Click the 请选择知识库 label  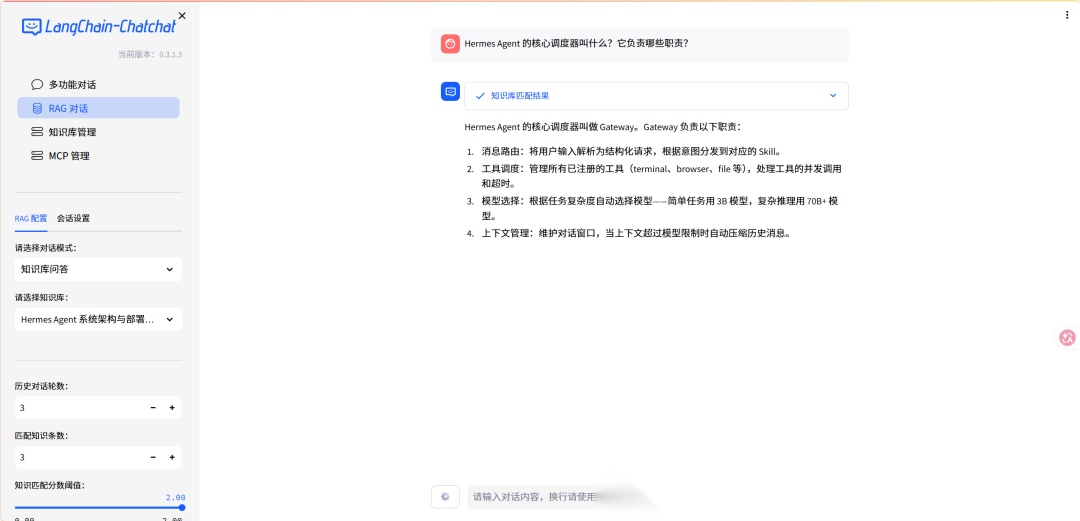point(42,298)
